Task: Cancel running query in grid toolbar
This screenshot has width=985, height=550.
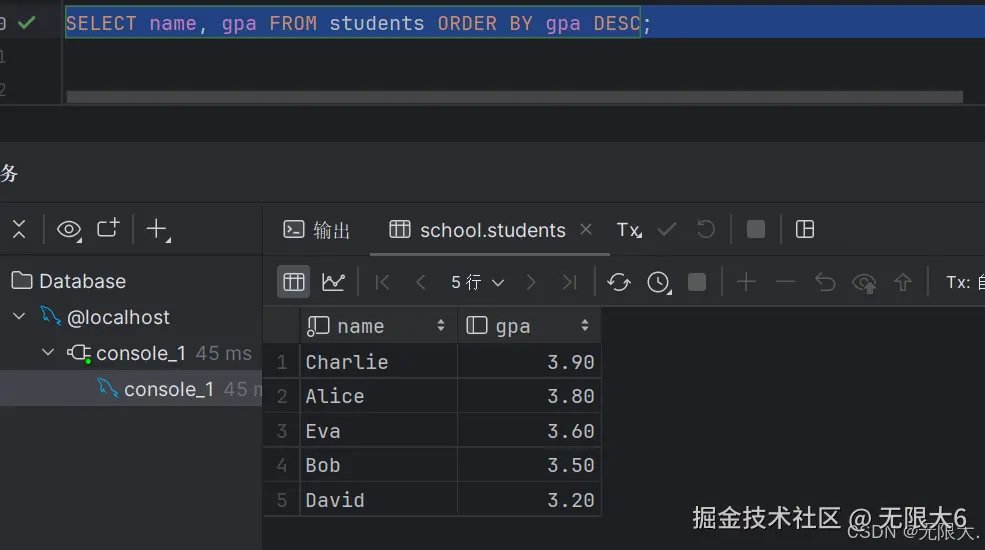Action: [x=697, y=282]
